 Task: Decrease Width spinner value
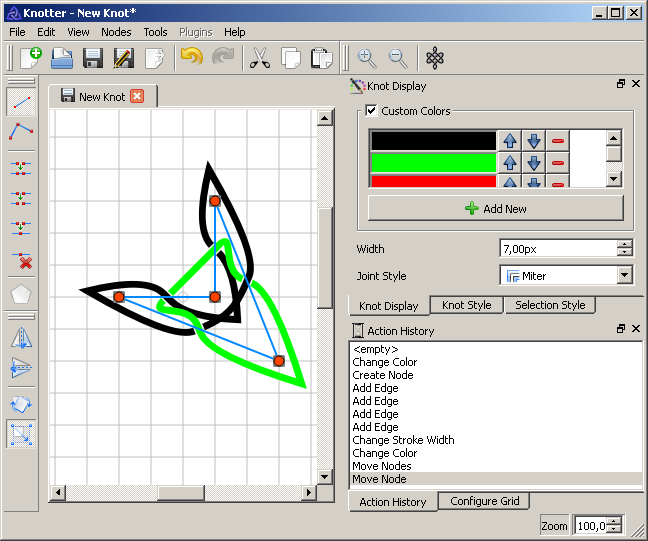pyautogui.click(x=624, y=253)
